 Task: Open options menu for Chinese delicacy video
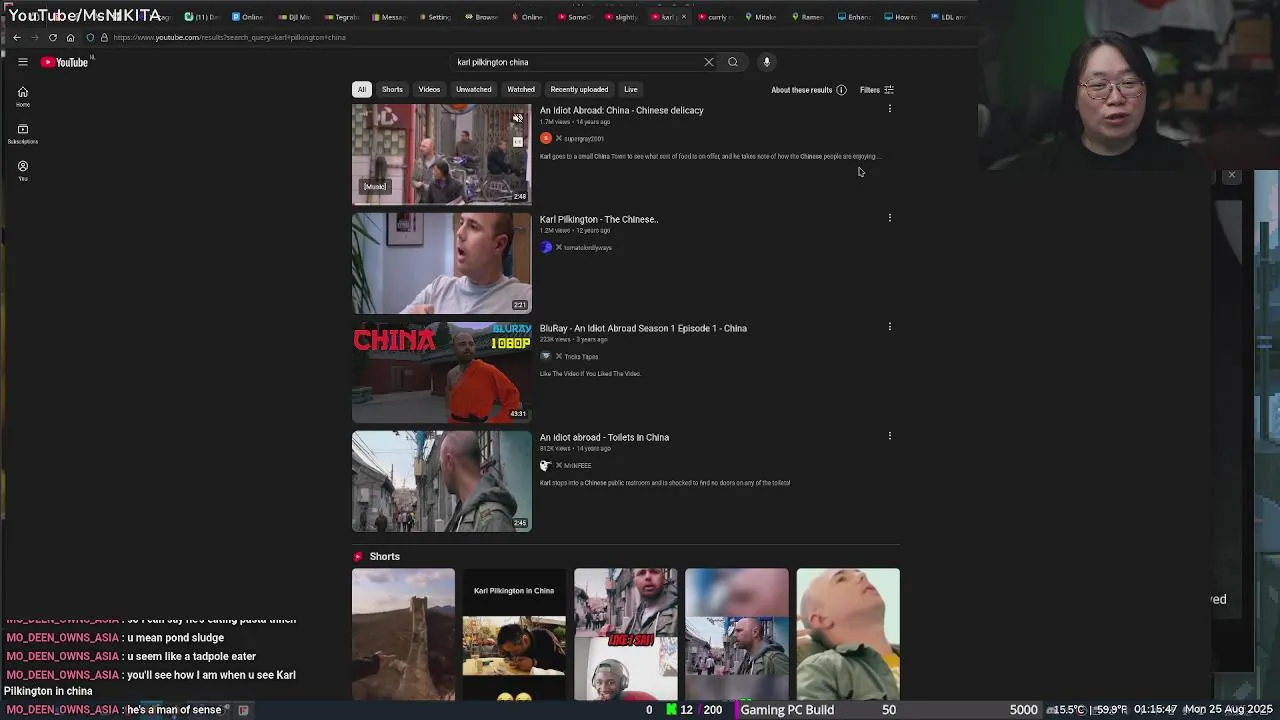pyautogui.click(x=889, y=109)
